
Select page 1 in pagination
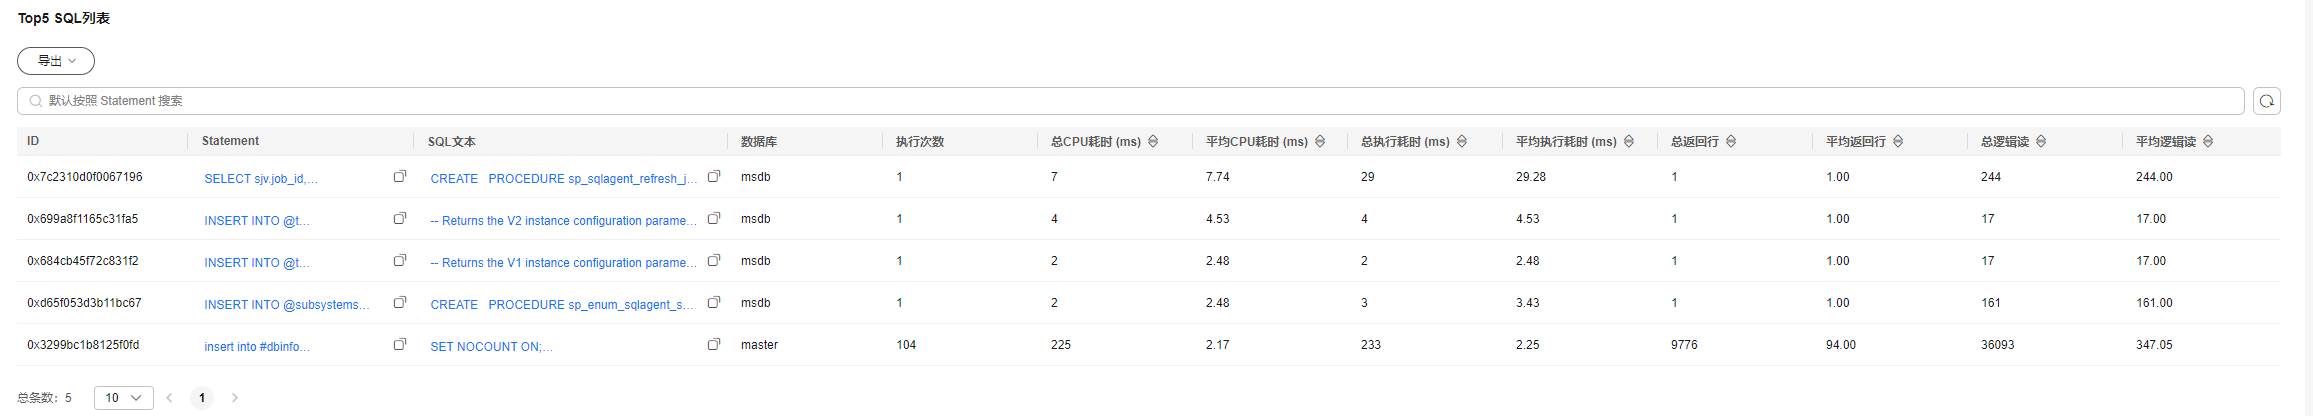coord(202,398)
